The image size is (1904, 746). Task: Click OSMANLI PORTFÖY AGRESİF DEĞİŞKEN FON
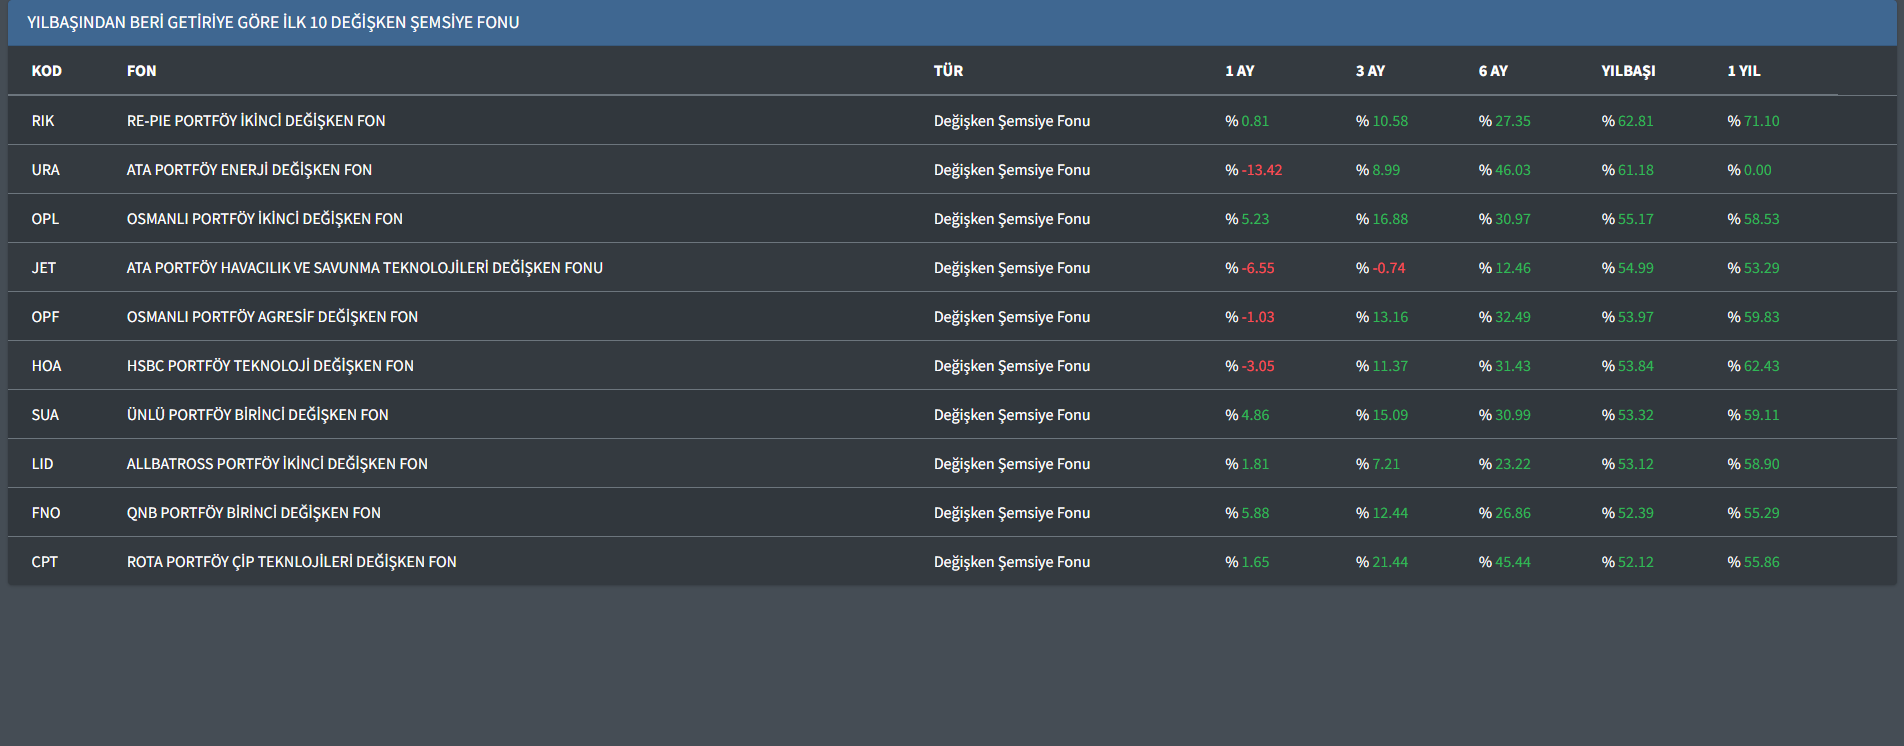[x=272, y=317]
